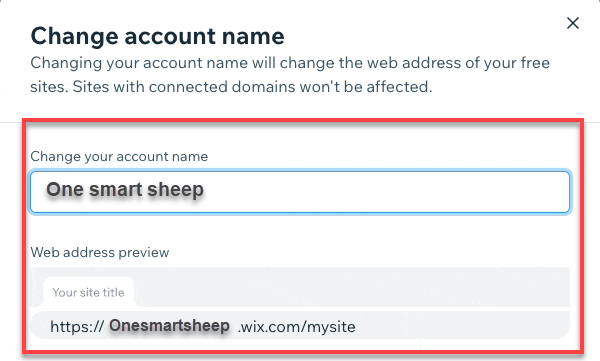600x361 pixels.
Task: Select the 'One smart sheep' text
Action: click(125, 189)
